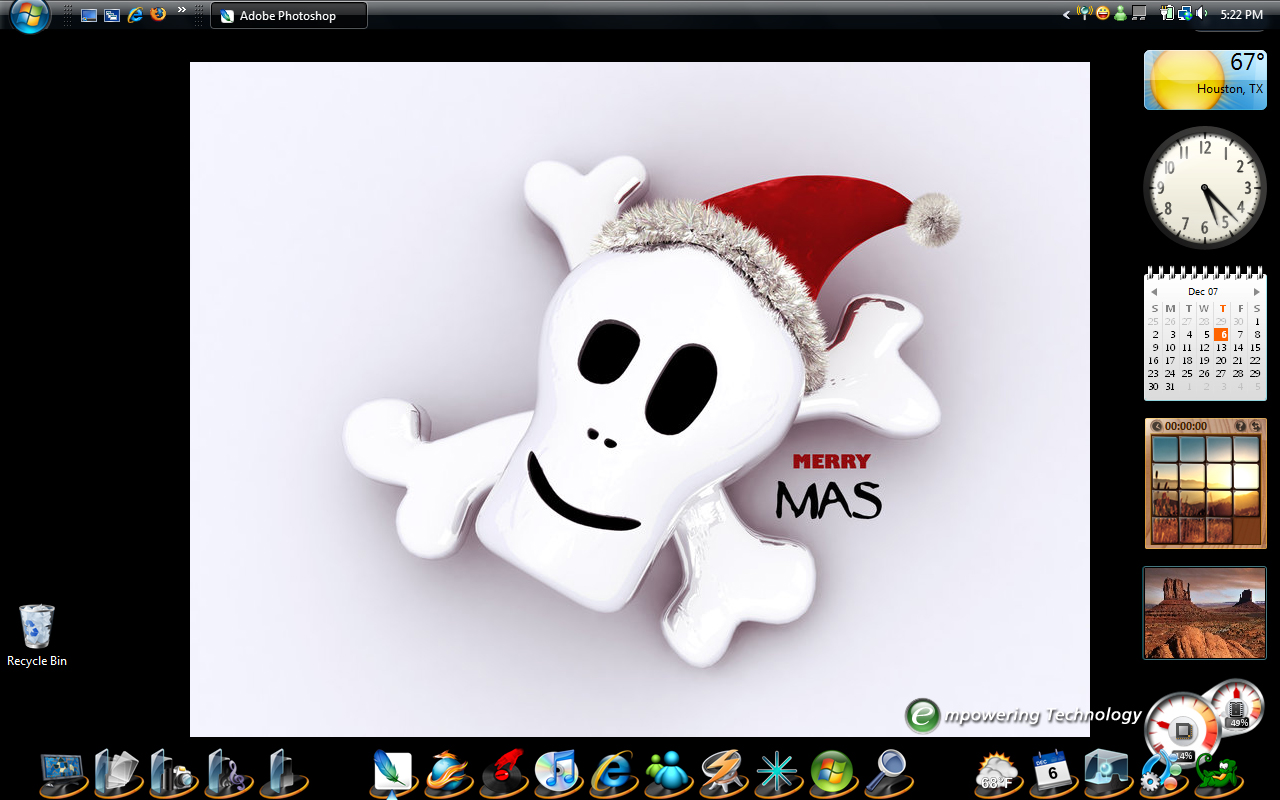Open plain folder dock icon
This screenshot has height=800, width=1280.
283,772
